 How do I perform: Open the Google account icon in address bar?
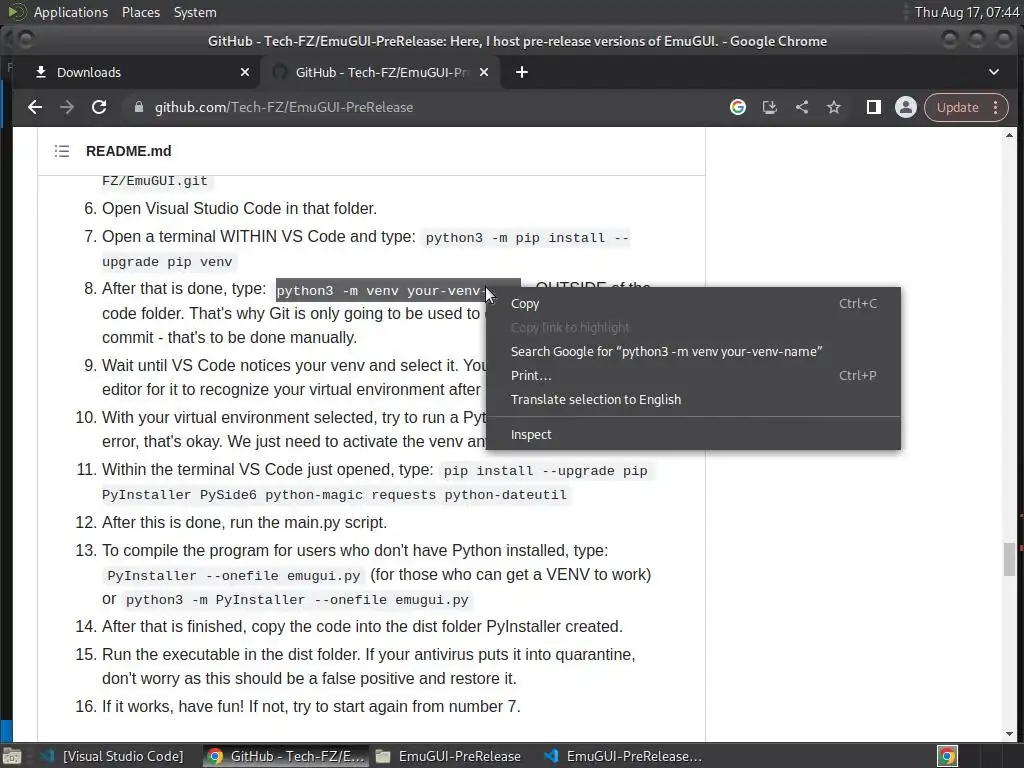point(738,107)
